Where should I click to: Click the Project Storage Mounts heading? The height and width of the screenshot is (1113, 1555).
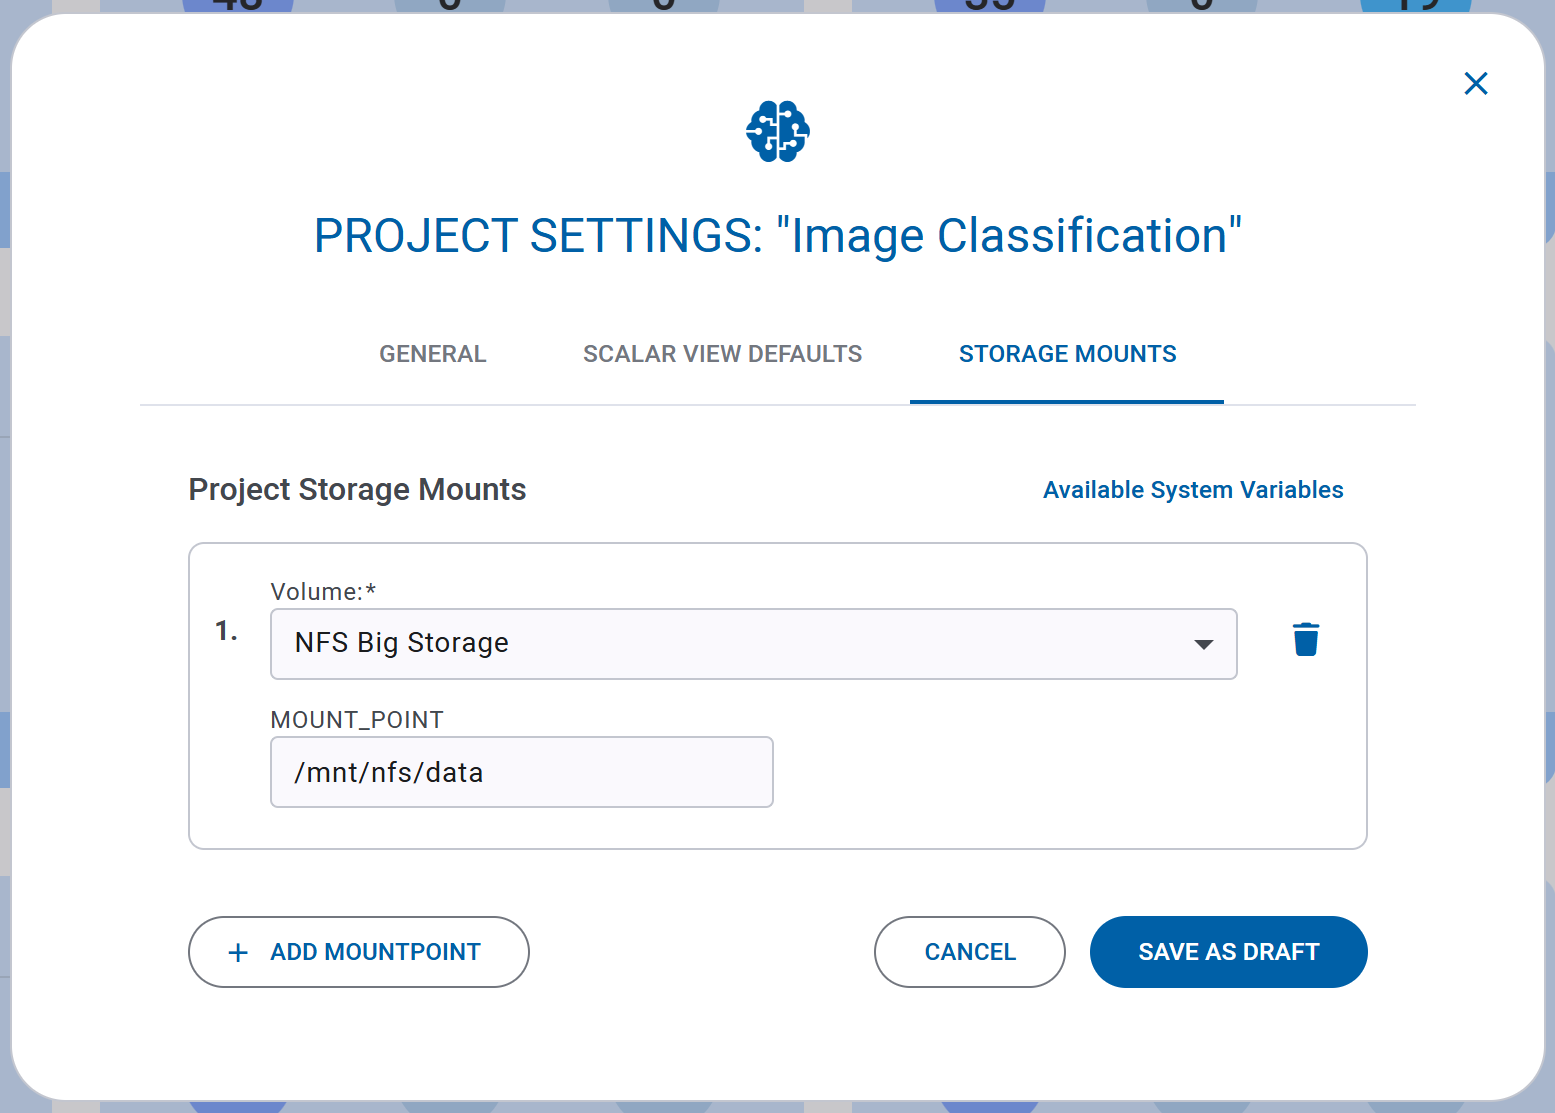pos(357,490)
